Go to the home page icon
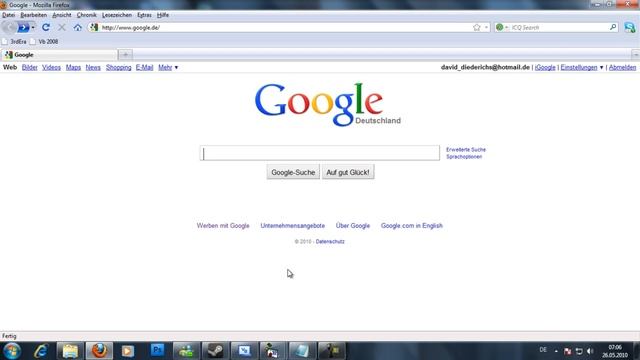The width and height of the screenshot is (640, 360). pyautogui.click(x=78, y=28)
